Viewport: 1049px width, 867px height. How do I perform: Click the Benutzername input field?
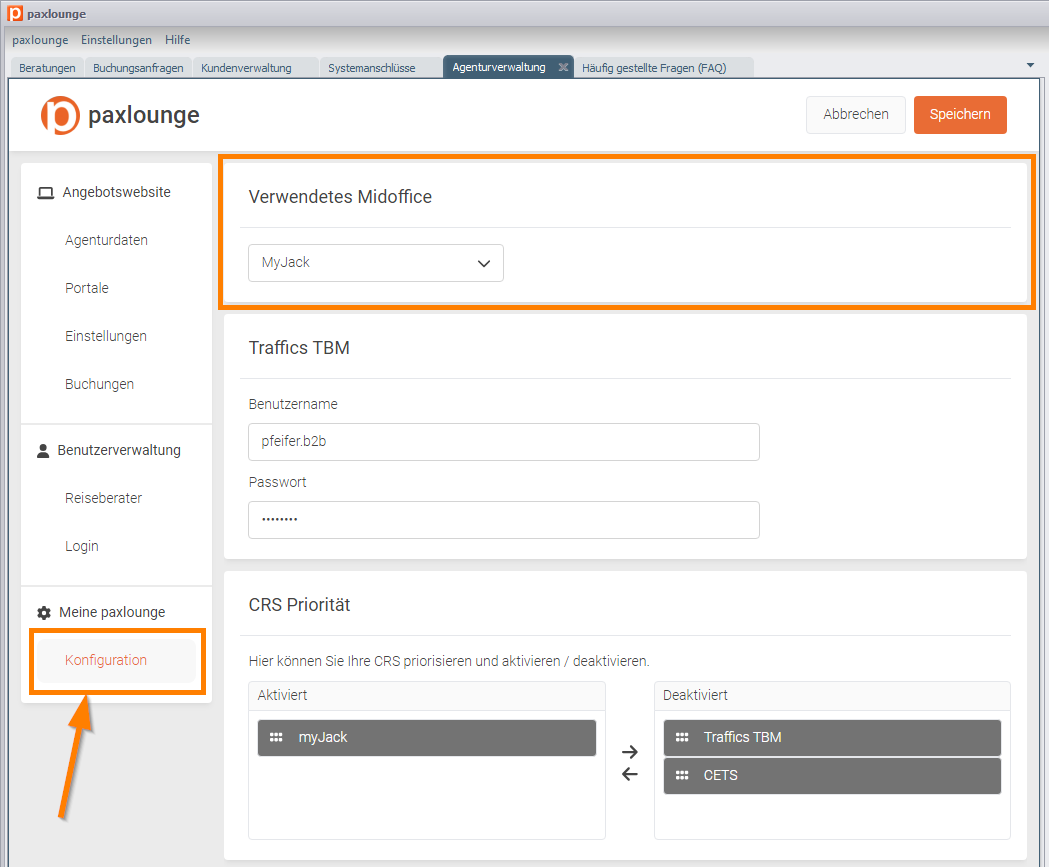pyautogui.click(x=504, y=442)
